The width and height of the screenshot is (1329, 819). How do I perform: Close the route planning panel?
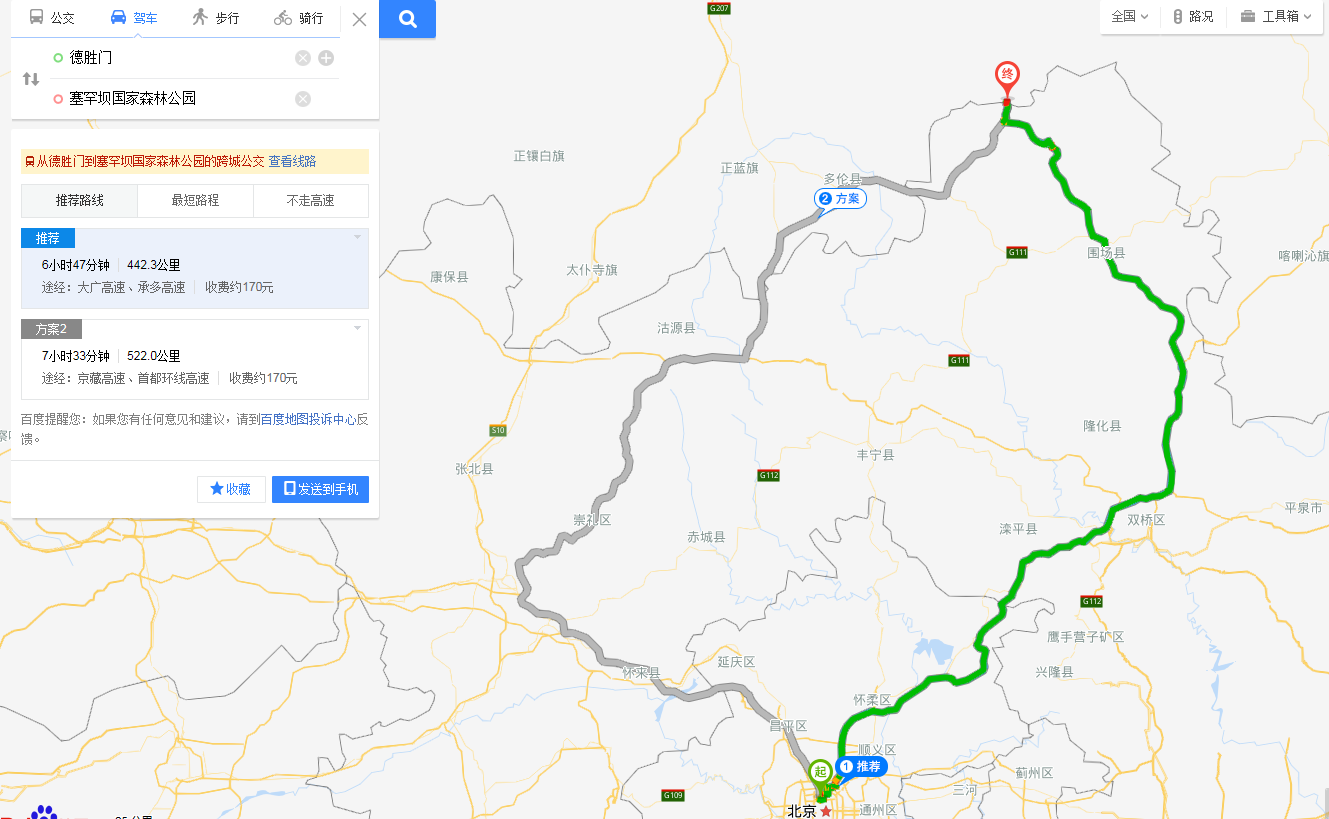click(x=360, y=19)
